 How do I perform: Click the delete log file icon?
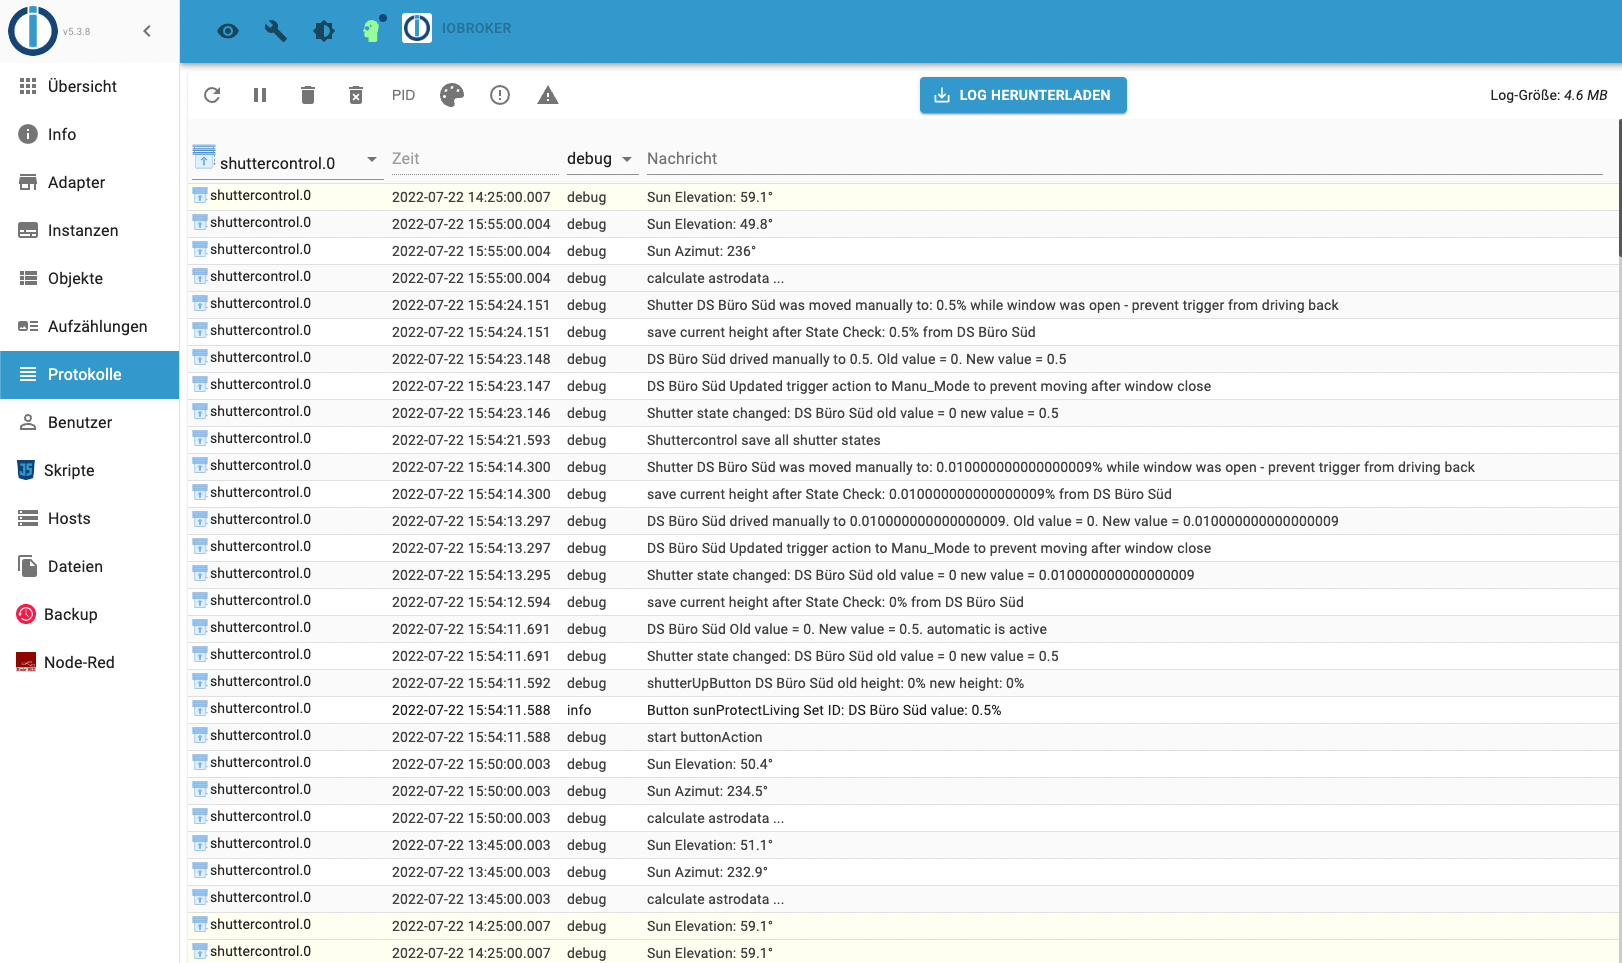click(356, 95)
